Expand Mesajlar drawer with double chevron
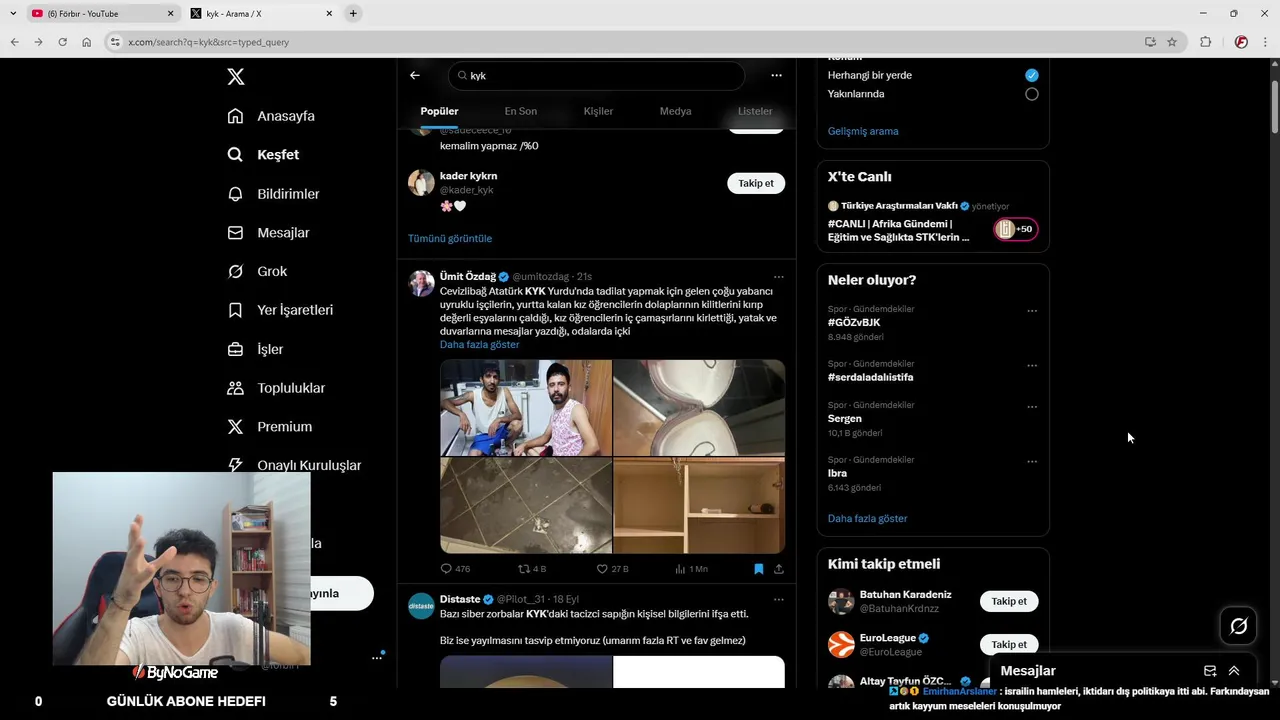 pyautogui.click(x=1234, y=671)
